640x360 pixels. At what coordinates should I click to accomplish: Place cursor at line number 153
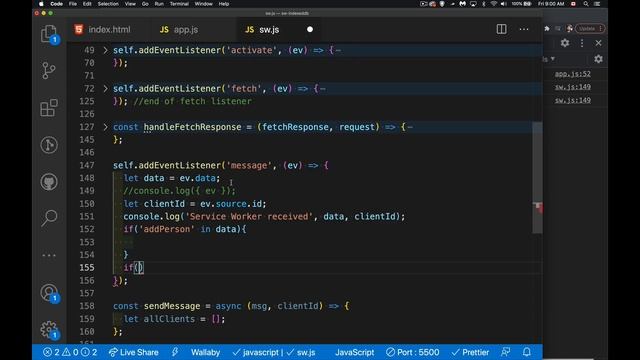[x=87, y=242]
